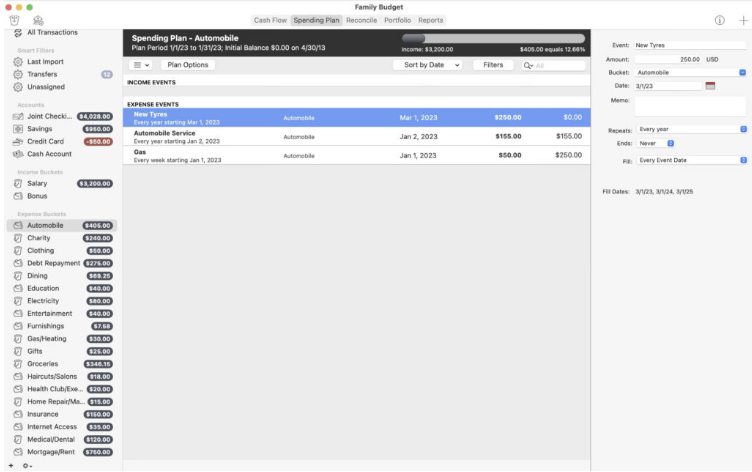Open the Ends dropdown set to Never
The image size is (752, 472).
(656, 143)
